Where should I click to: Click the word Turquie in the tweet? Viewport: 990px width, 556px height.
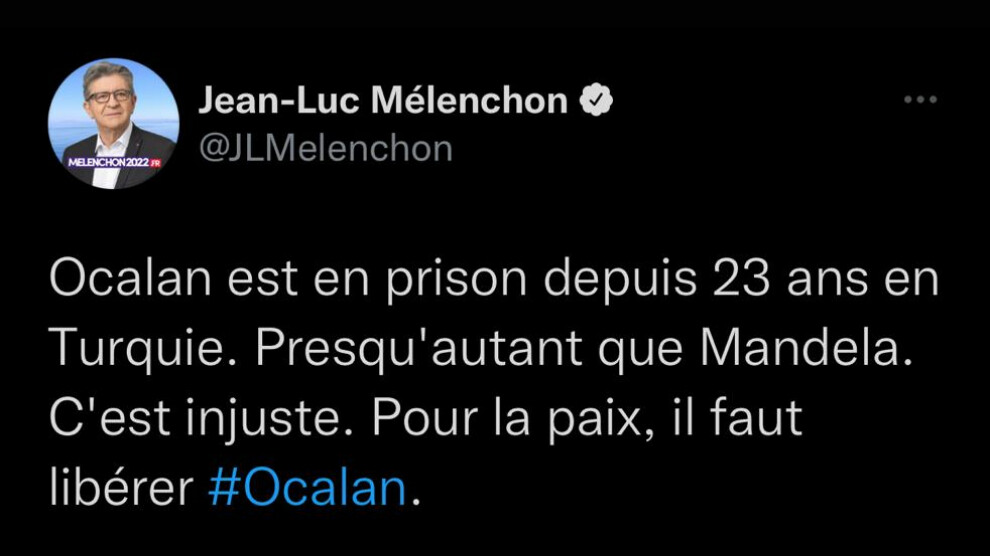[x=136, y=349]
